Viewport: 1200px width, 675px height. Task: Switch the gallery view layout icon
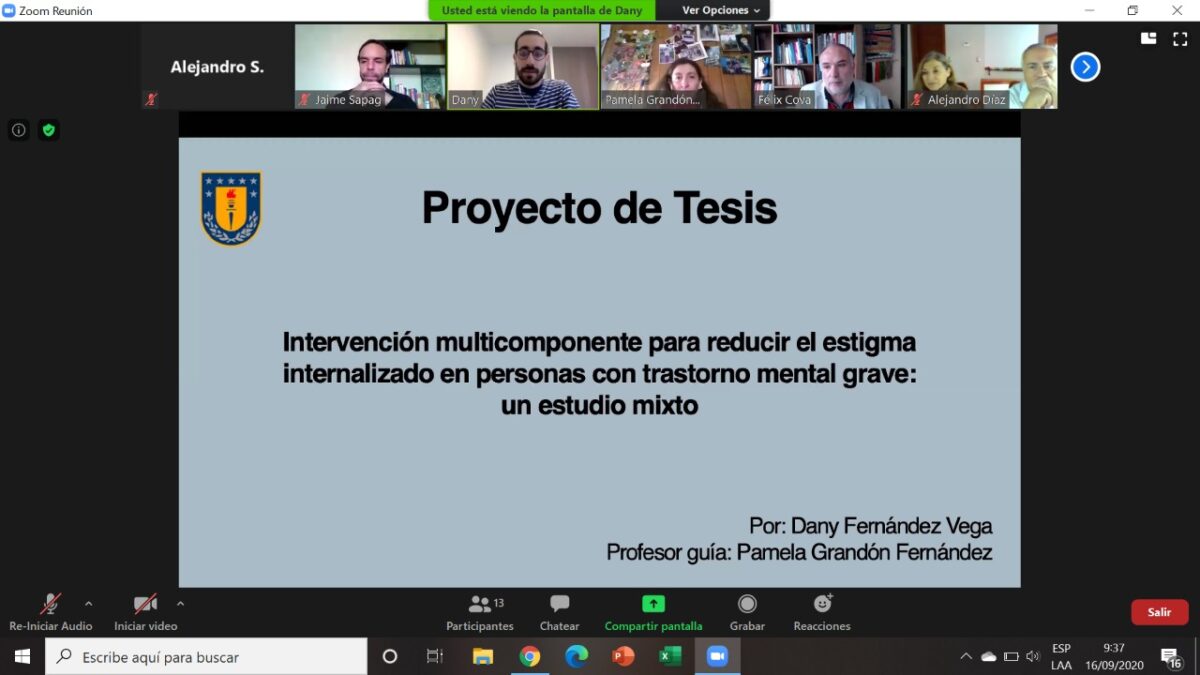tap(1148, 39)
